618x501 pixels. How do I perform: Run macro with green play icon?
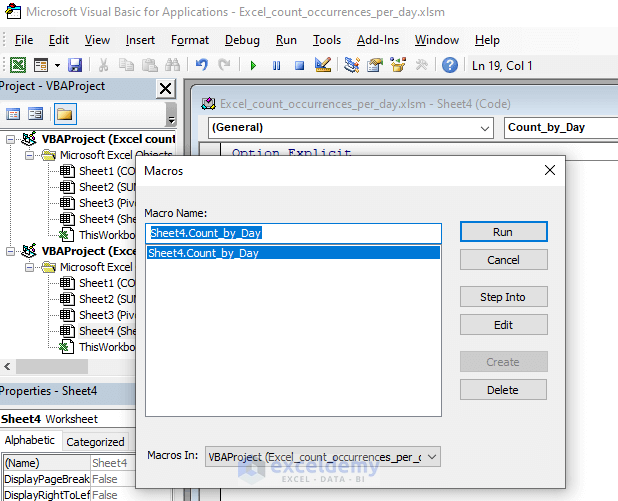pos(253,65)
